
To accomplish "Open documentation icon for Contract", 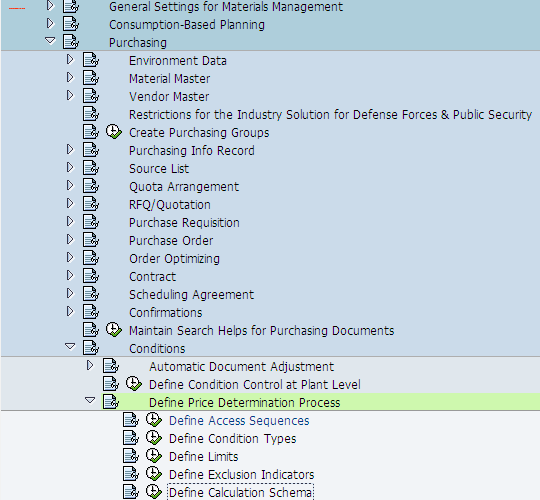I will (91, 276).
